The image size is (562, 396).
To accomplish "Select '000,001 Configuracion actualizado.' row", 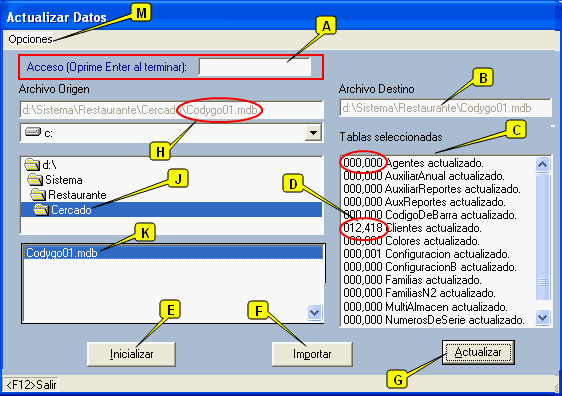I will [x=437, y=254].
